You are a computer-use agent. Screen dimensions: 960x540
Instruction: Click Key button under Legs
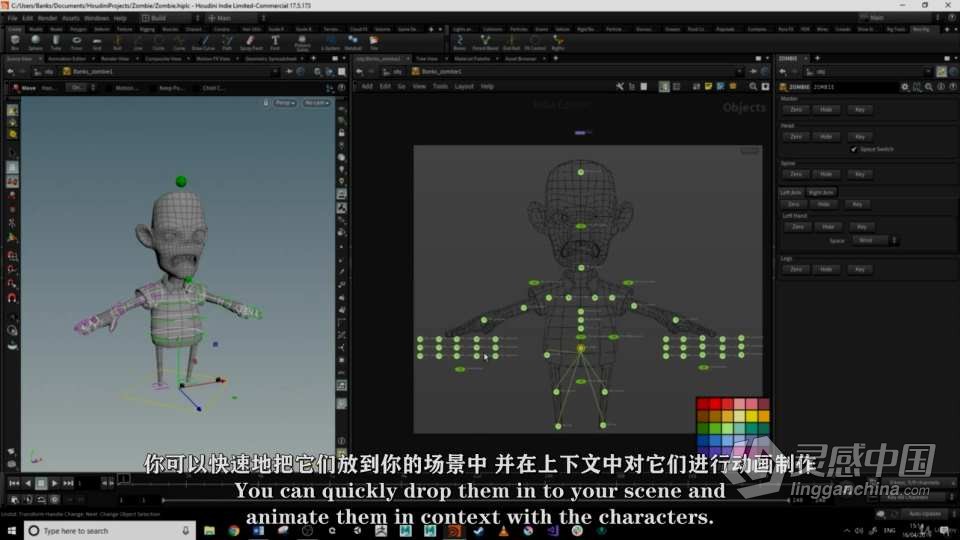(860, 269)
